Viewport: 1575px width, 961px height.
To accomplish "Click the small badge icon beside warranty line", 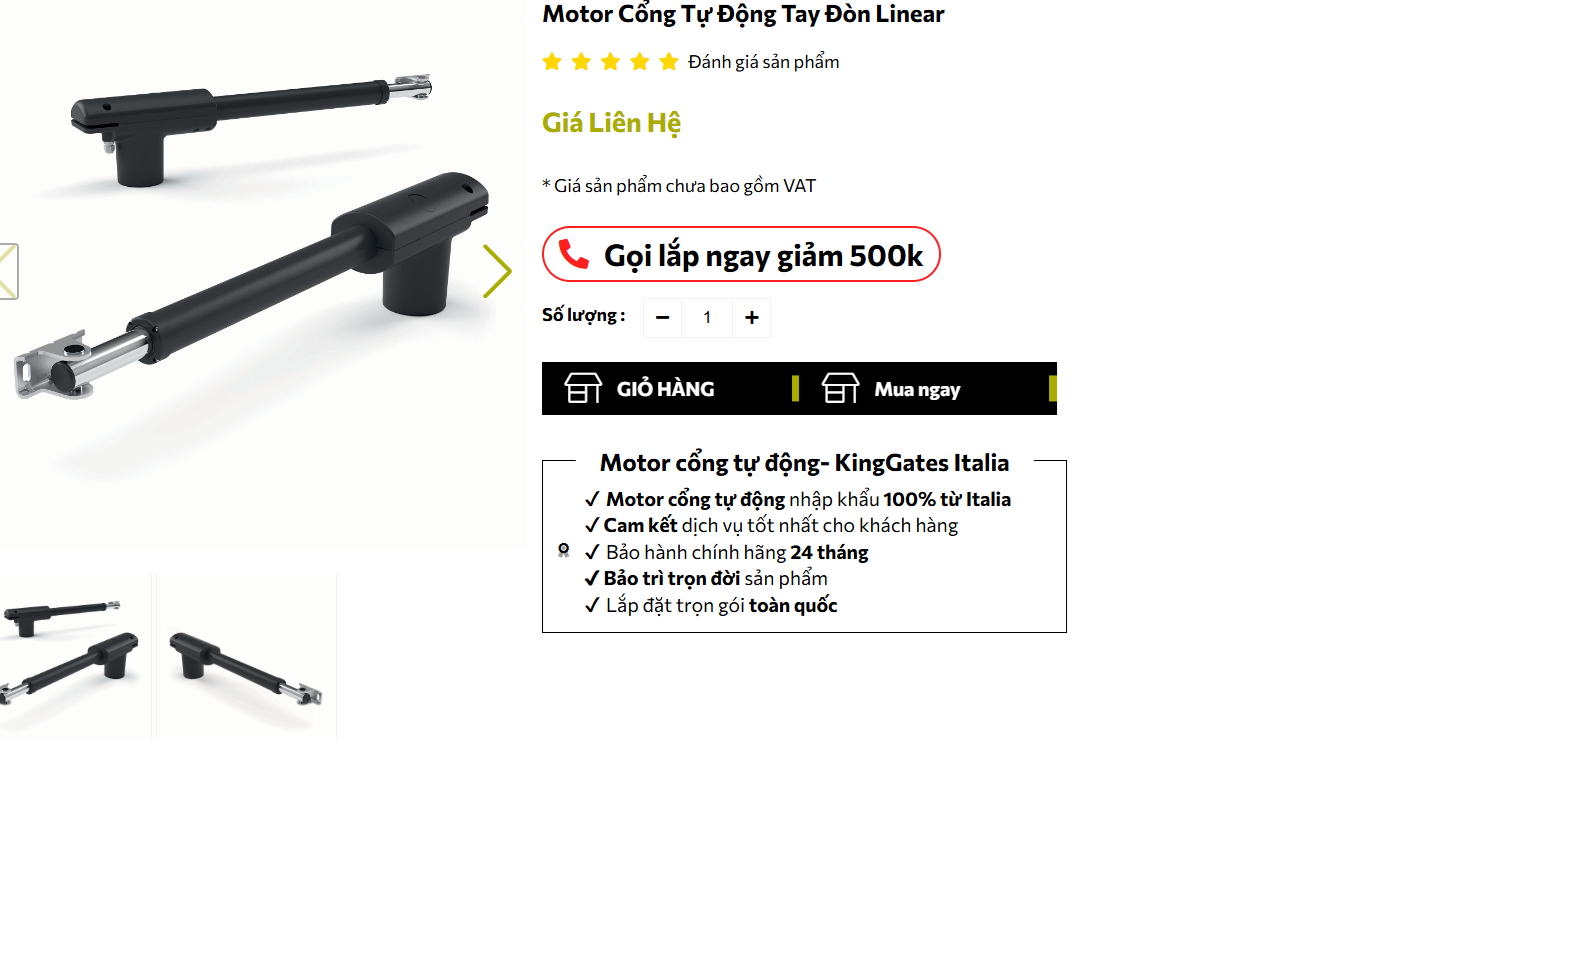I will [x=564, y=550].
